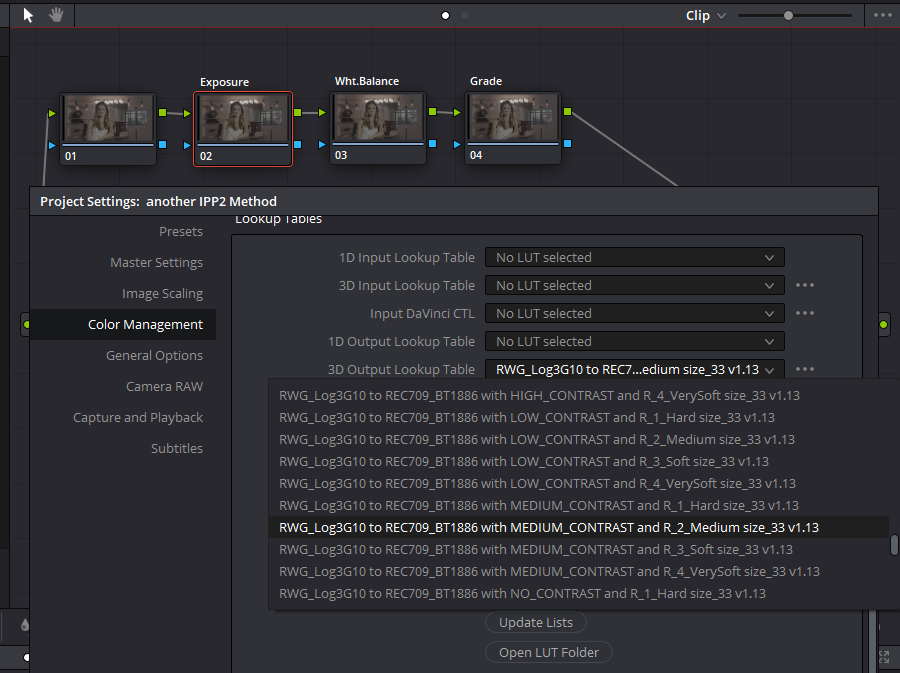Click node graph output connector on right edge

883,325
